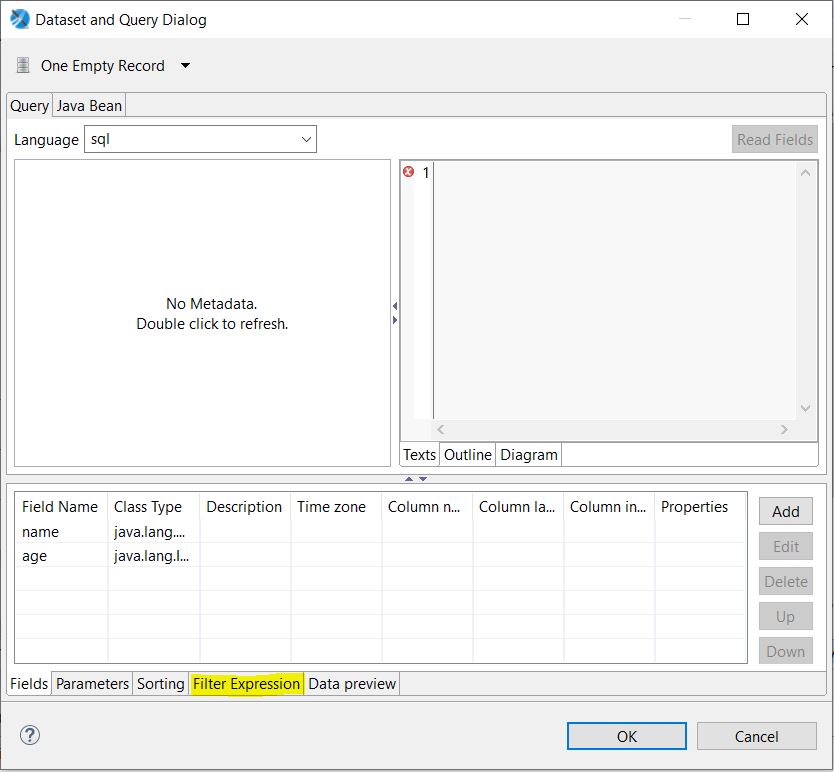
Task: Select the Outline tab
Action: [x=467, y=454]
